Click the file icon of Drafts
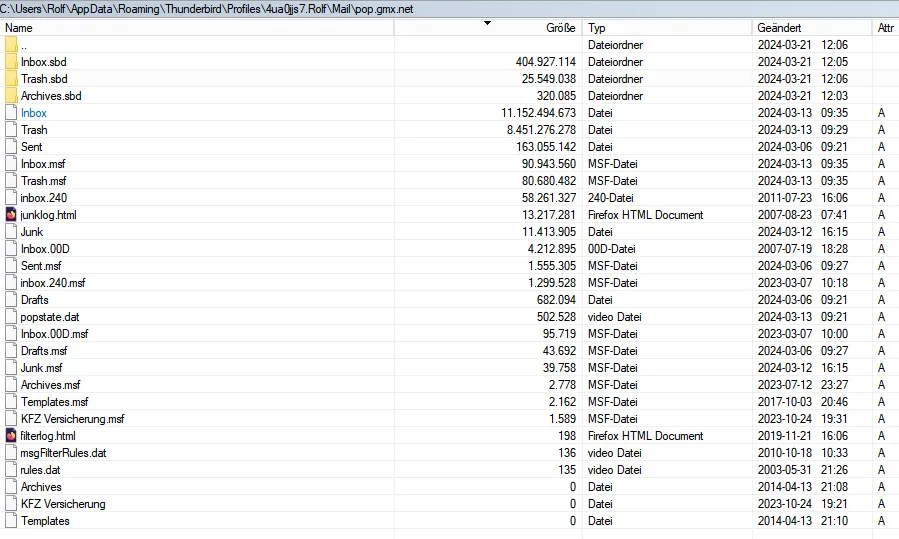Screen dimensions: 899x539 pyautogui.click(x=11, y=300)
